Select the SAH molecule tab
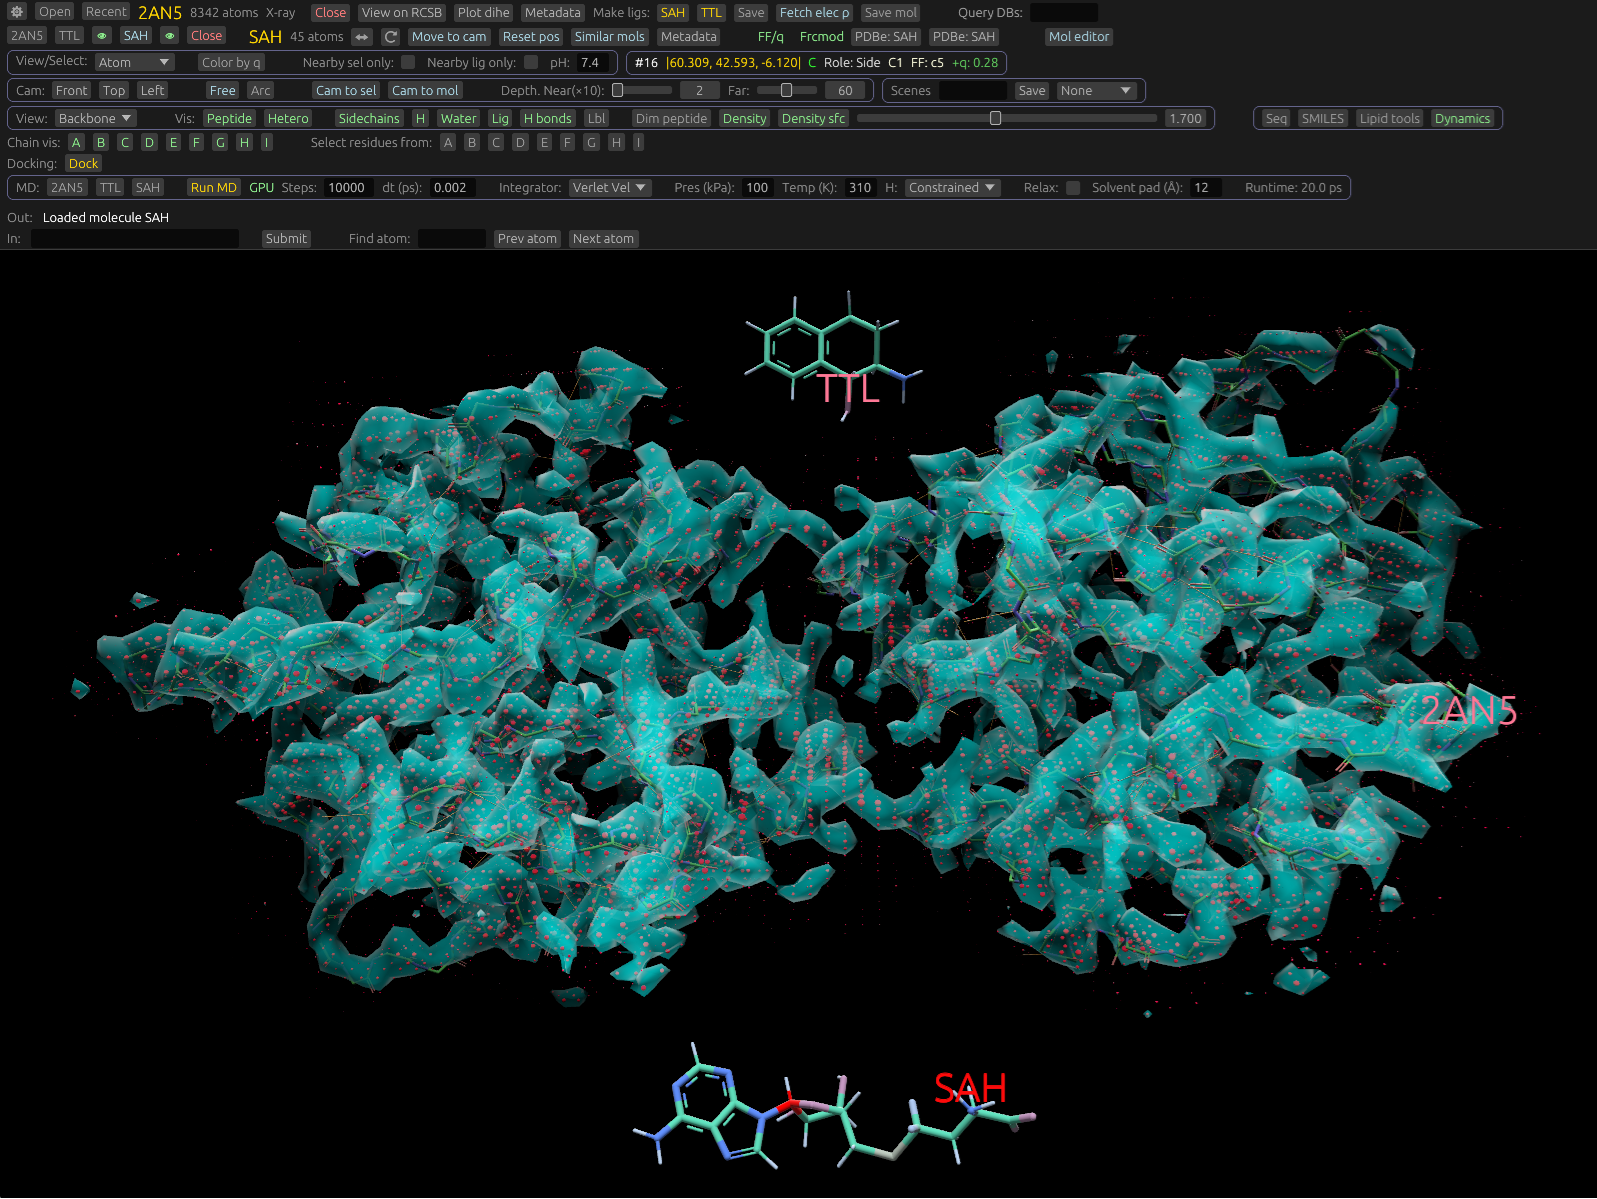This screenshot has height=1199, width=1597. click(x=136, y=36)
